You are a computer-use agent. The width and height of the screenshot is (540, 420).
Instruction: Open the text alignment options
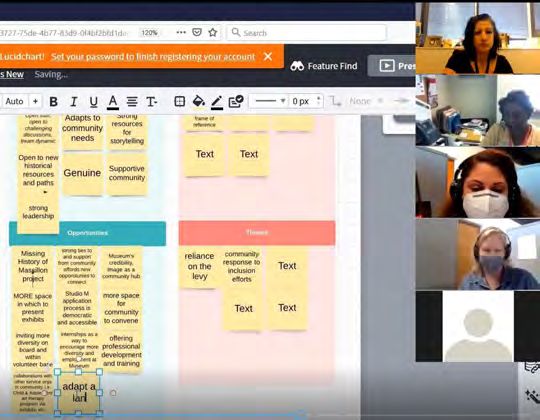[x=132, y=102]
